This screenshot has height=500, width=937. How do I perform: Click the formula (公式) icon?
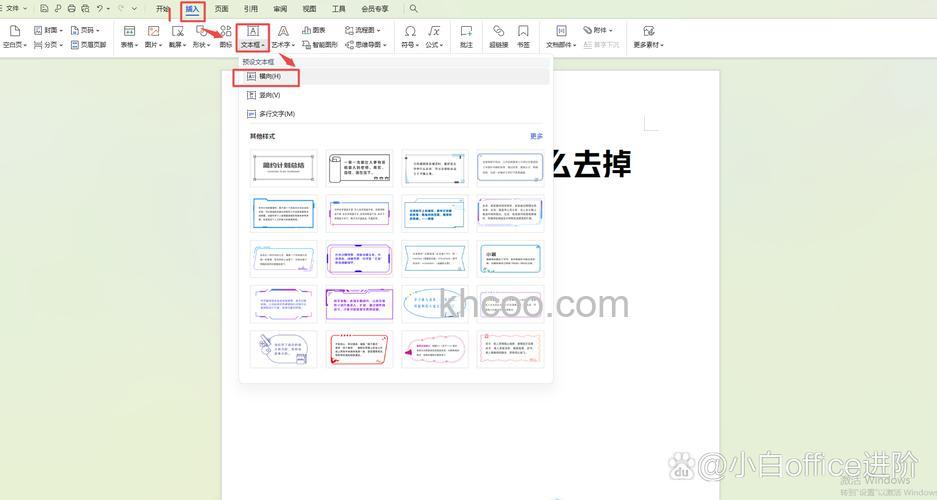pyautogui.click(x=434, y=31)
